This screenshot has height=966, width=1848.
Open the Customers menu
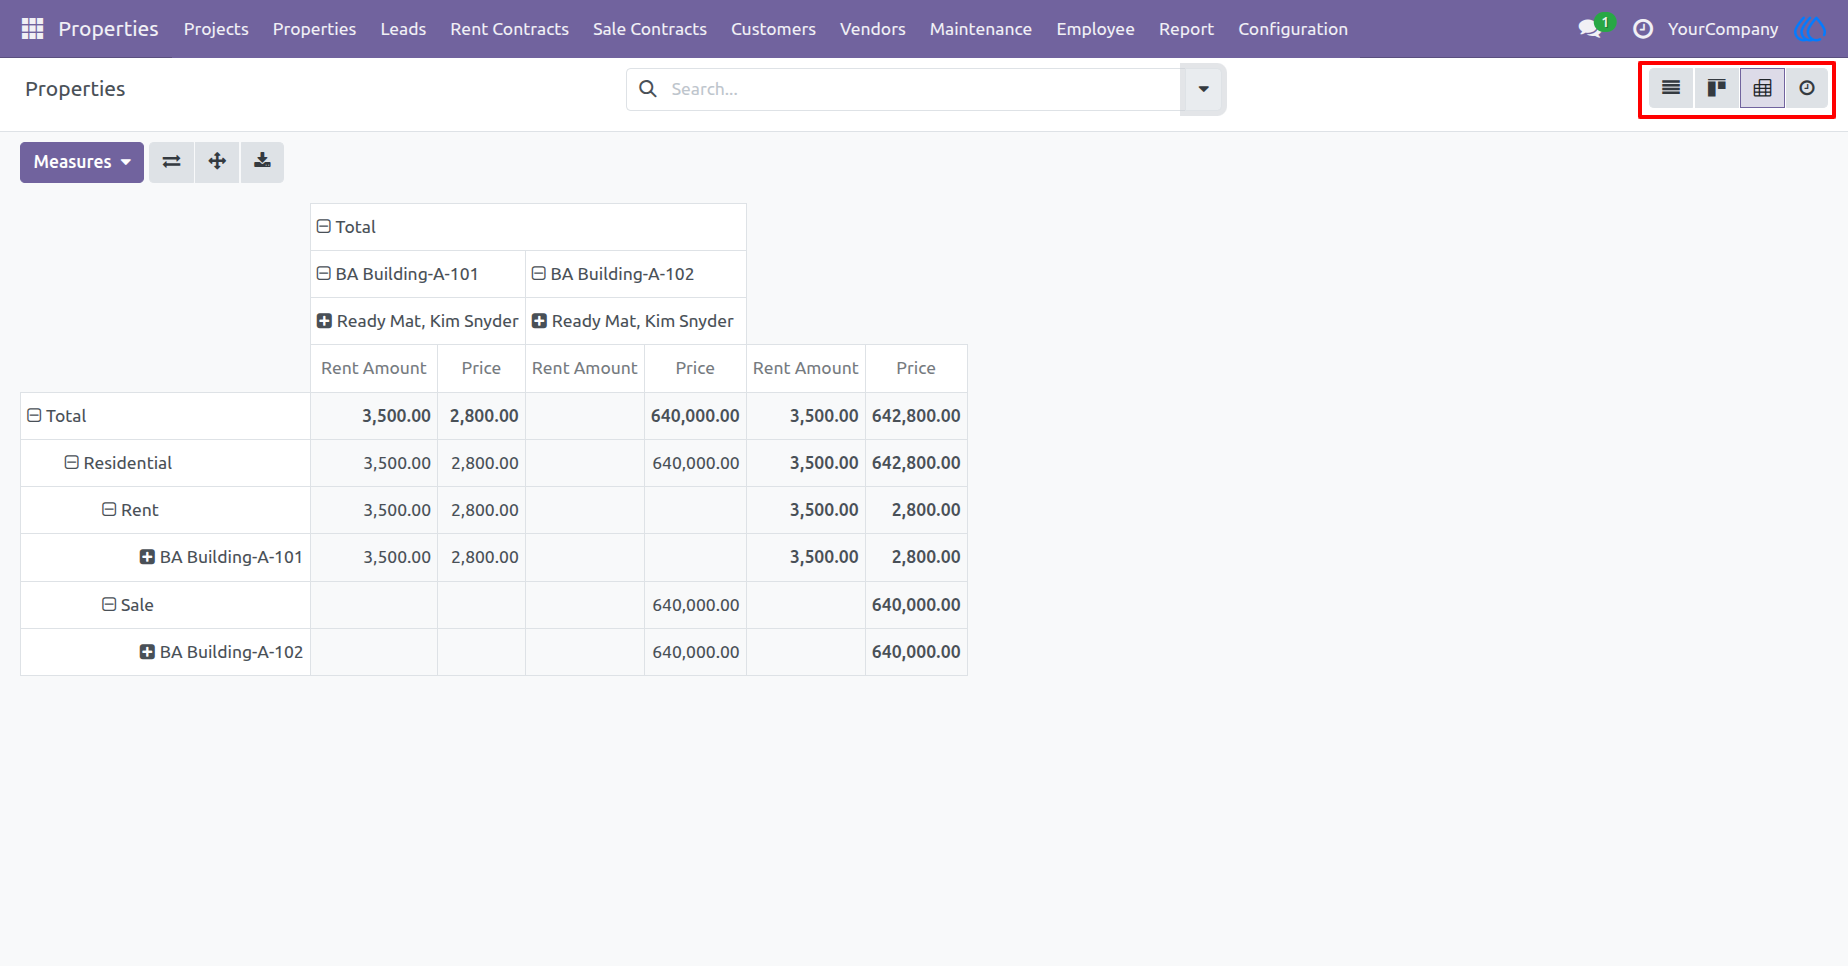(773, 29)
